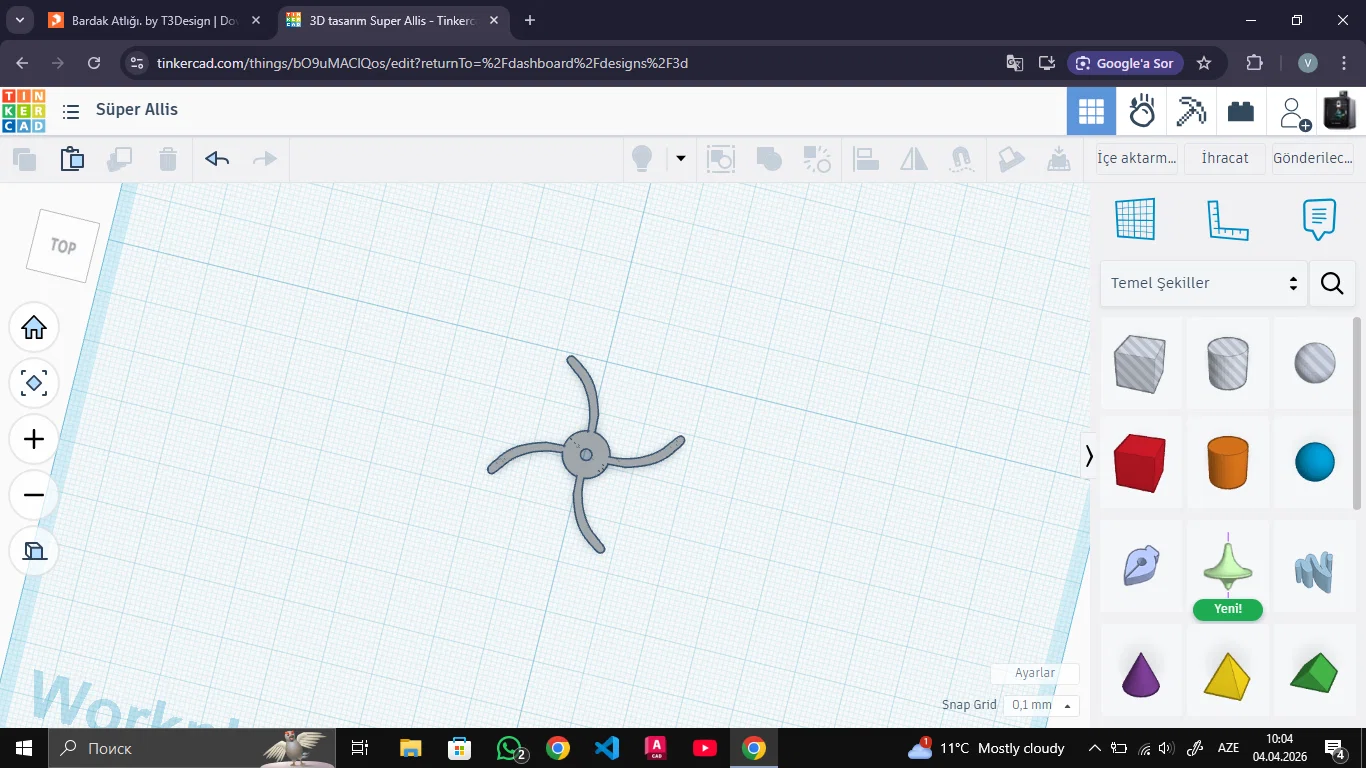Click the Fit all in view button

tap(34, 383)
